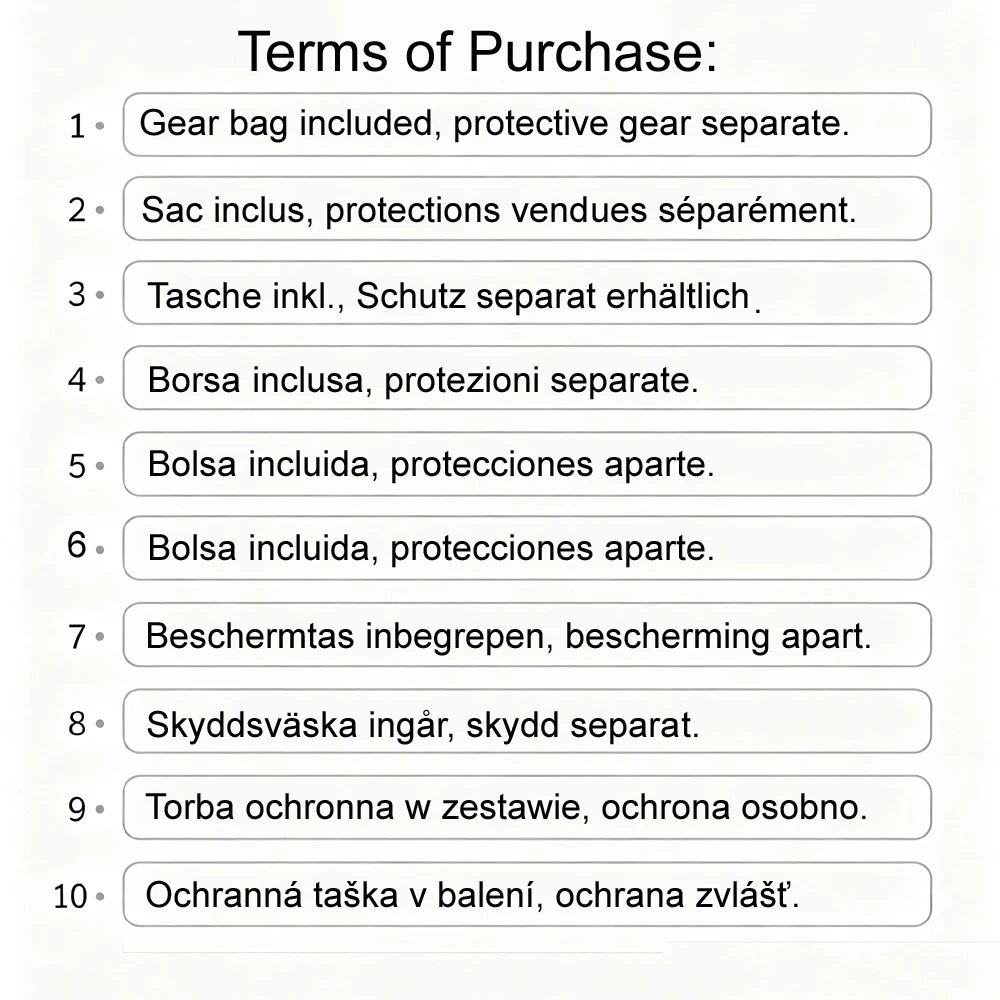1000x1000 pixels.
Task: Select the Polish 'Torba ochronna' text box
Action: pos(527,807)
